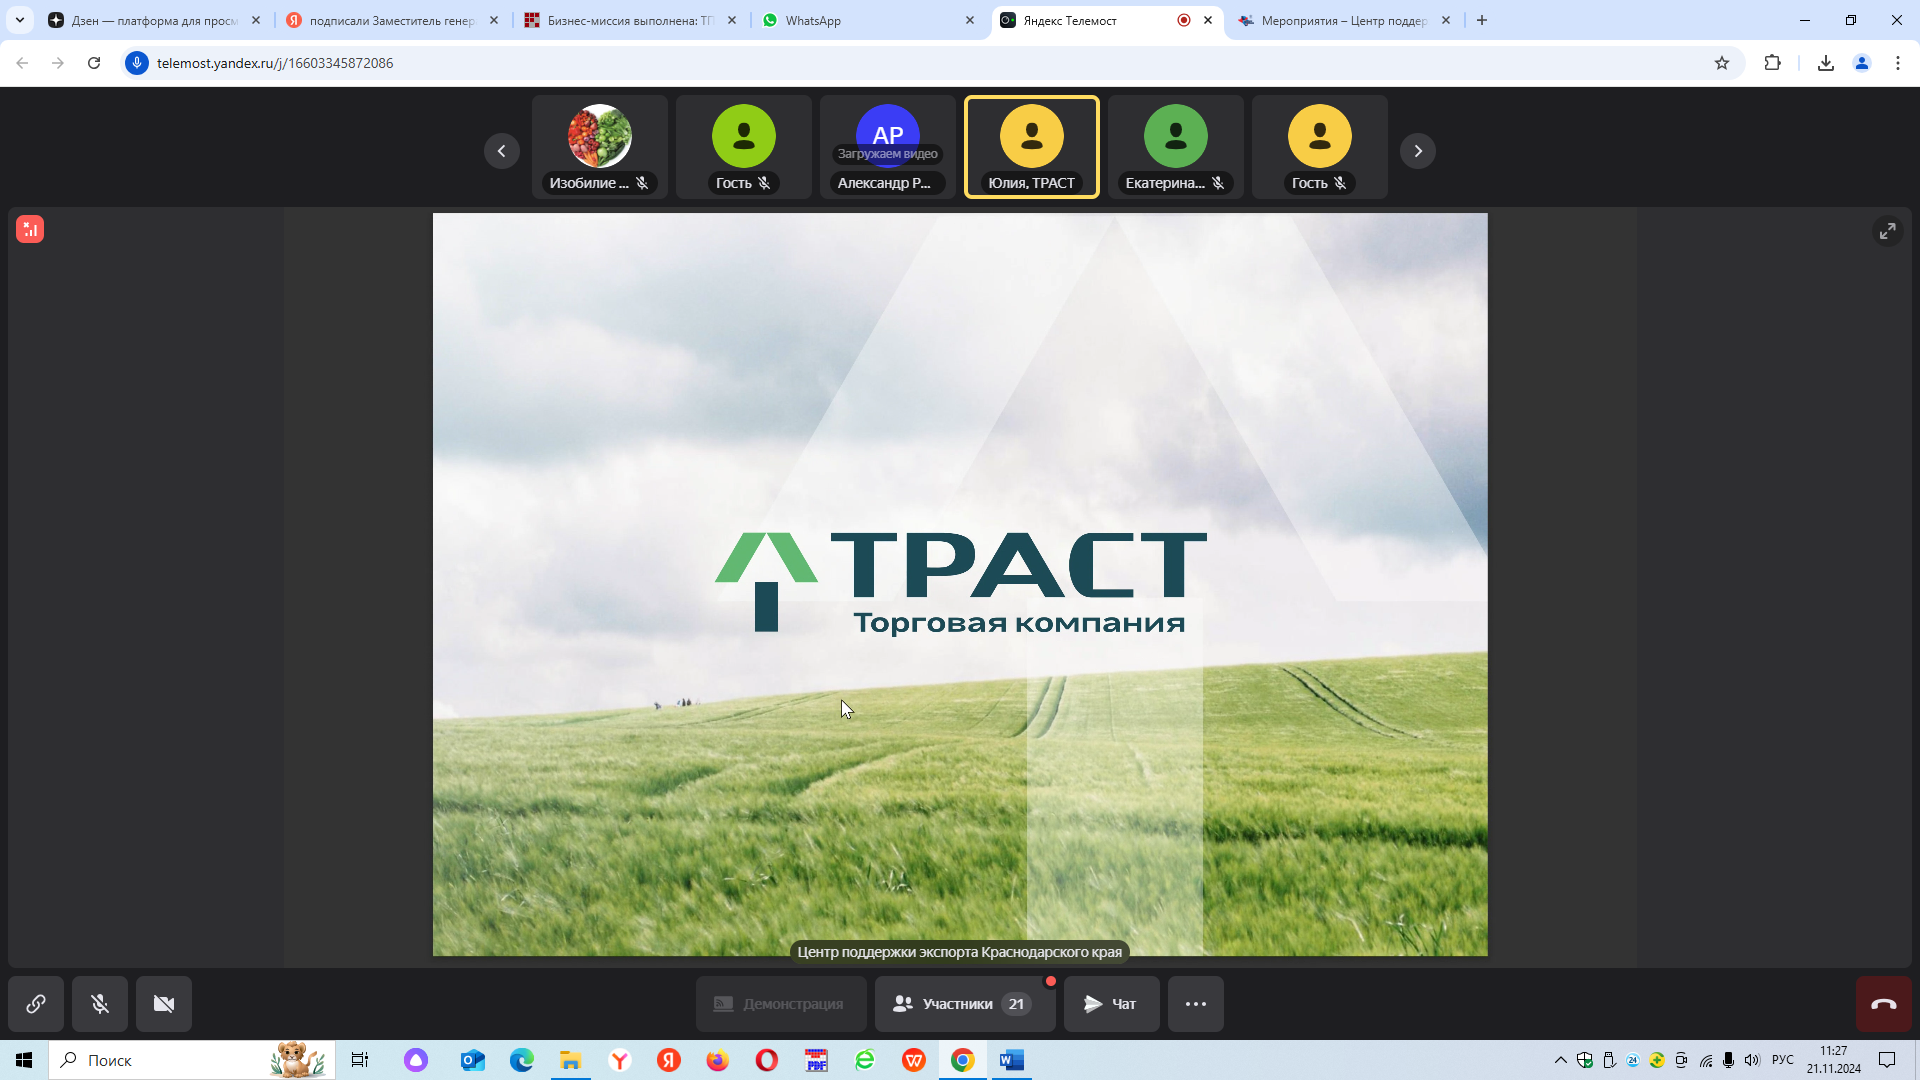Open the Чат panel
The height and width of the screenshot is (1080, 1920).
point(1111,1004)
